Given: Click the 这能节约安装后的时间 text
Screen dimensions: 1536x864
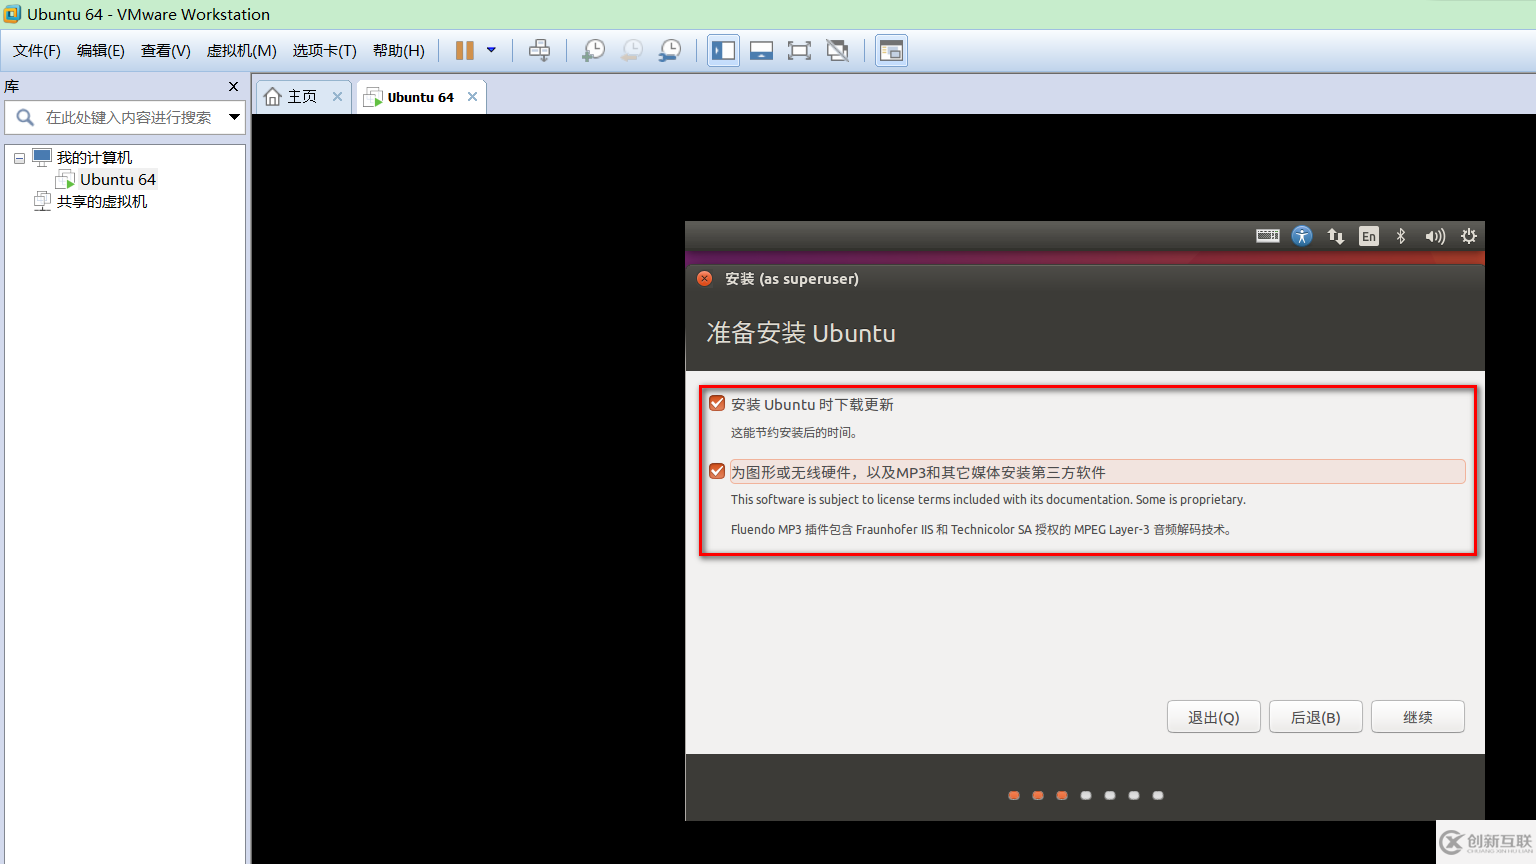Looking at the screenshot, I should click(794, 433).
